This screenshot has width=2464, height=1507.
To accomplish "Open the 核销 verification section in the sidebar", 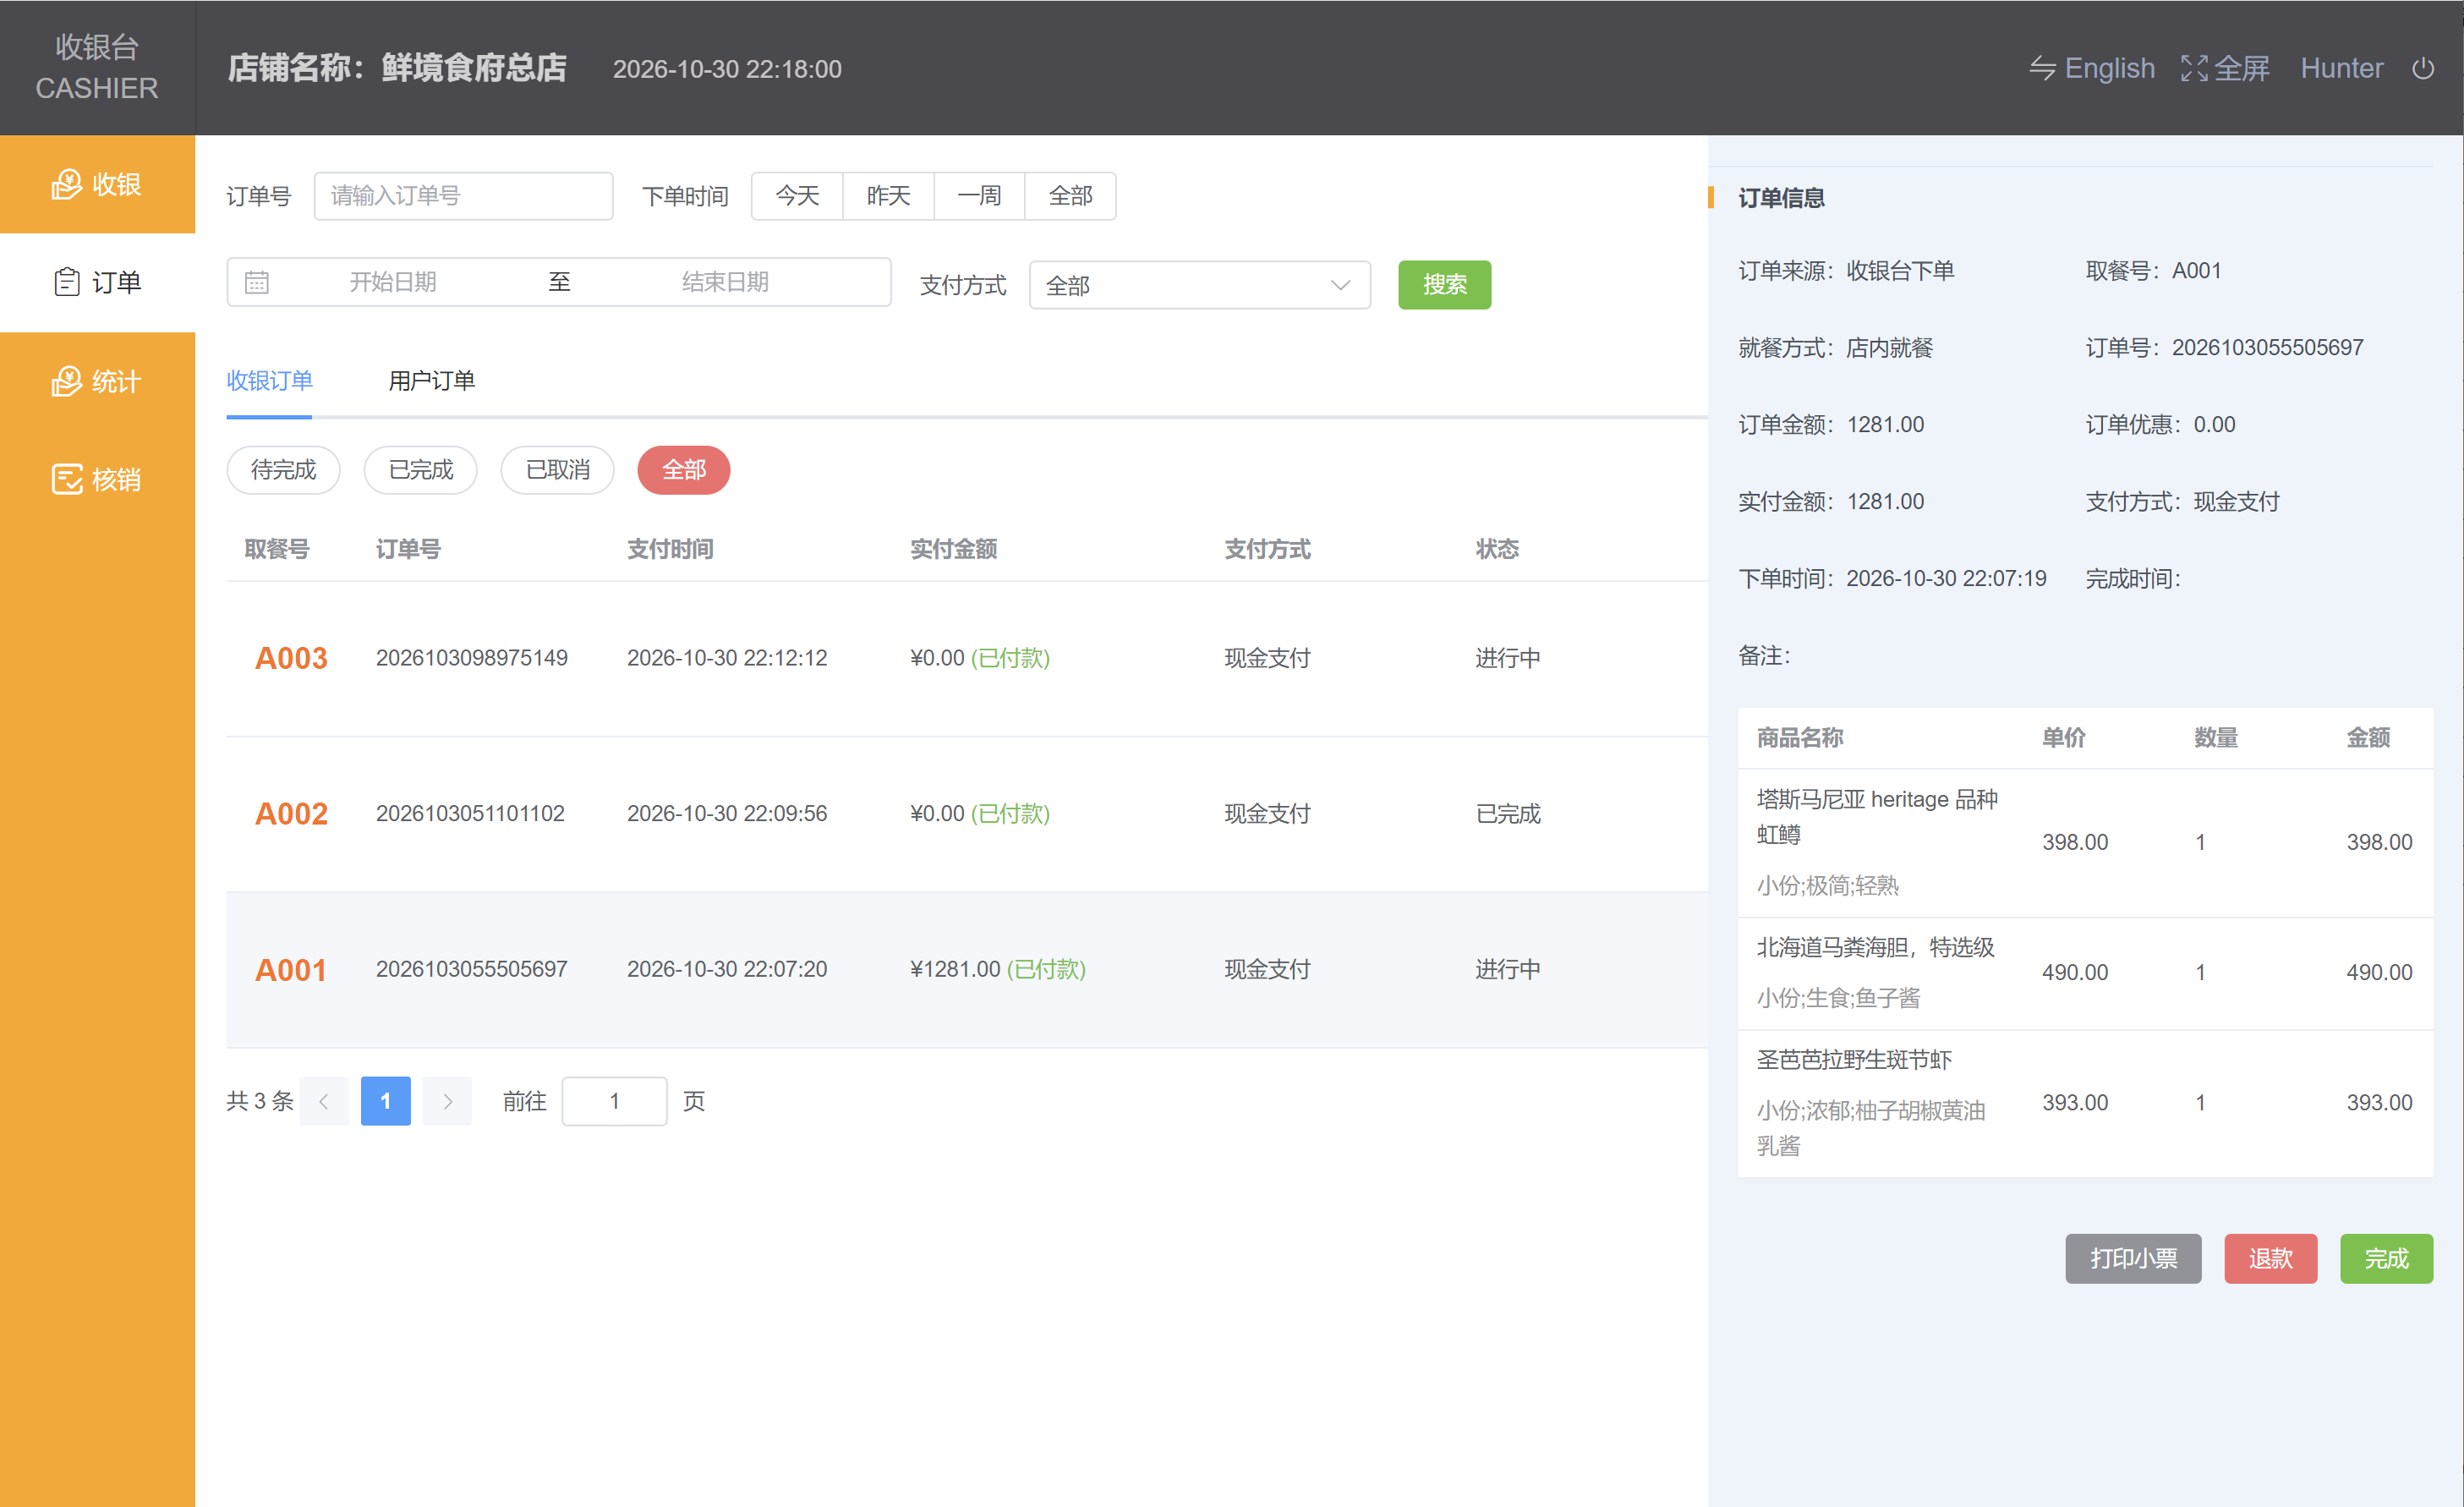I will click(x=97, y=479).
